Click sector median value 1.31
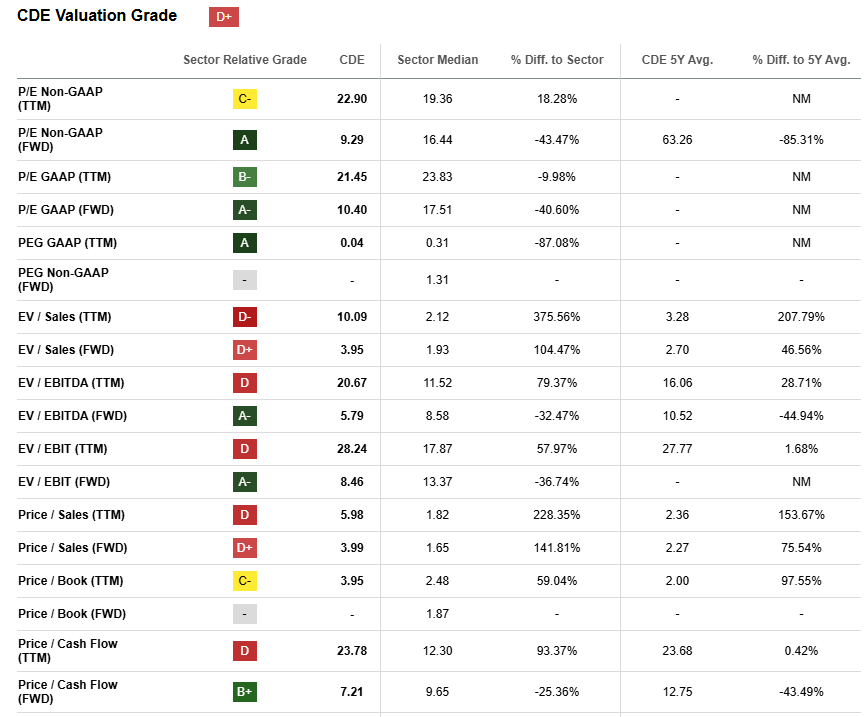Viewport: 865px width, 717px height. click(437, 280)
